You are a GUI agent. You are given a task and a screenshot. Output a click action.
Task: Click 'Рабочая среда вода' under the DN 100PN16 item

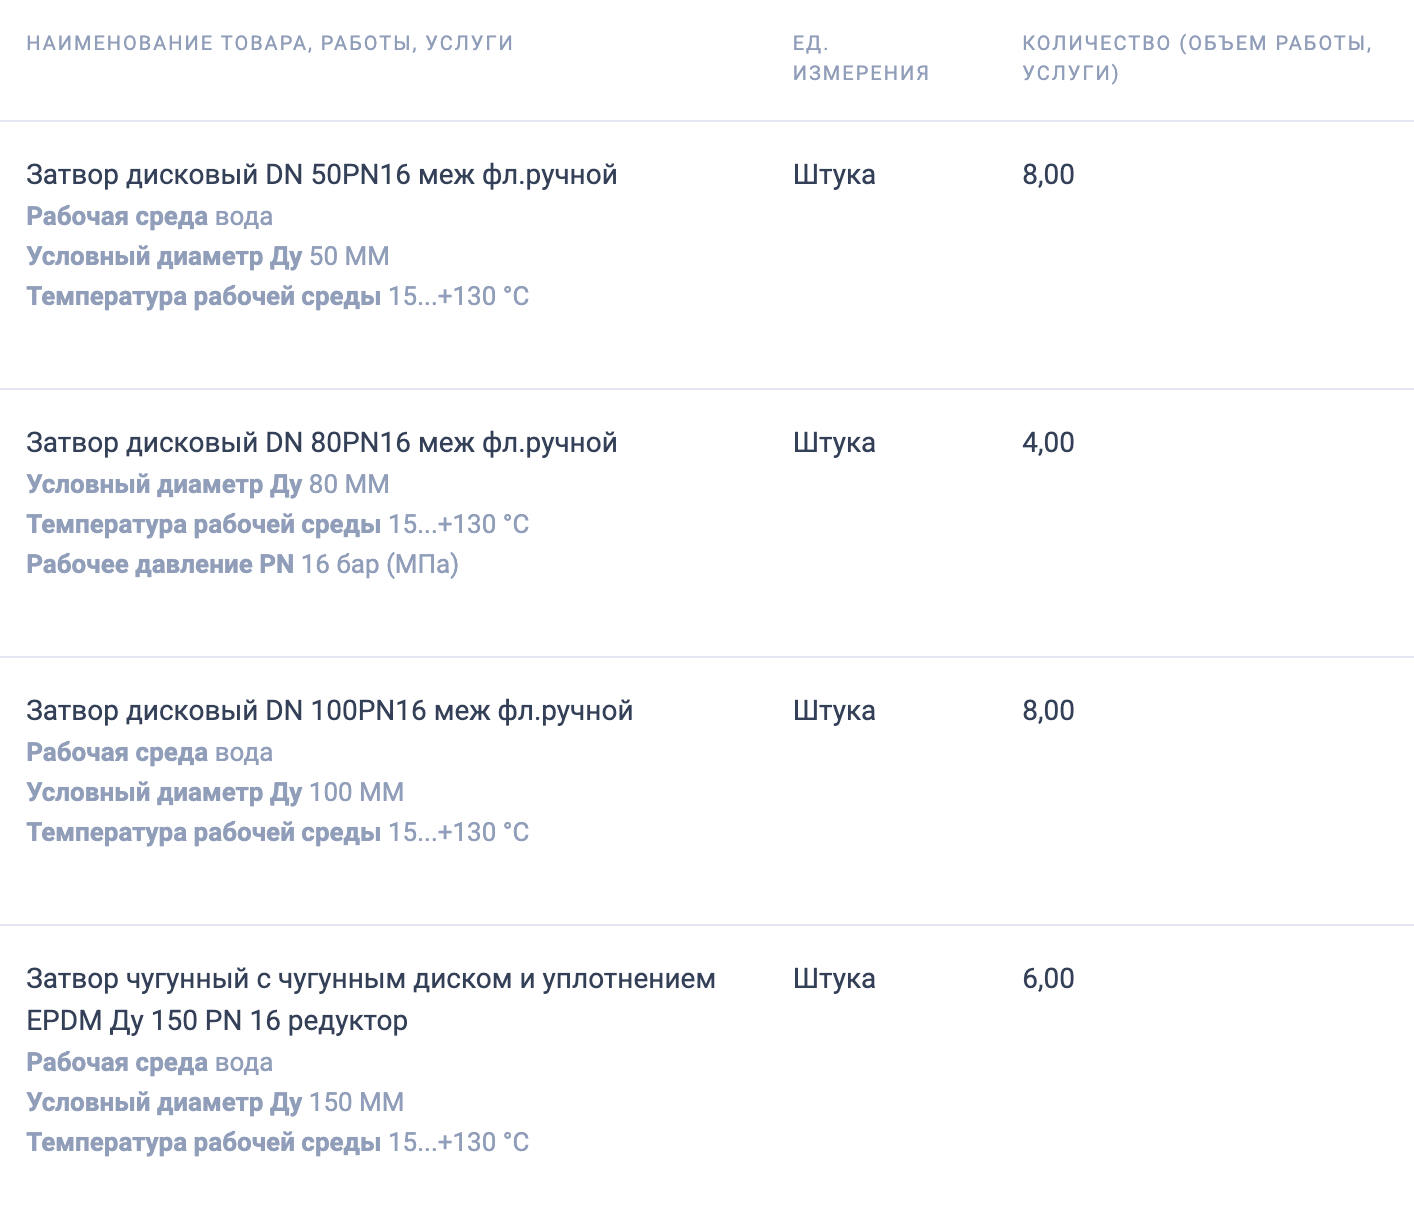coord(149,752)
